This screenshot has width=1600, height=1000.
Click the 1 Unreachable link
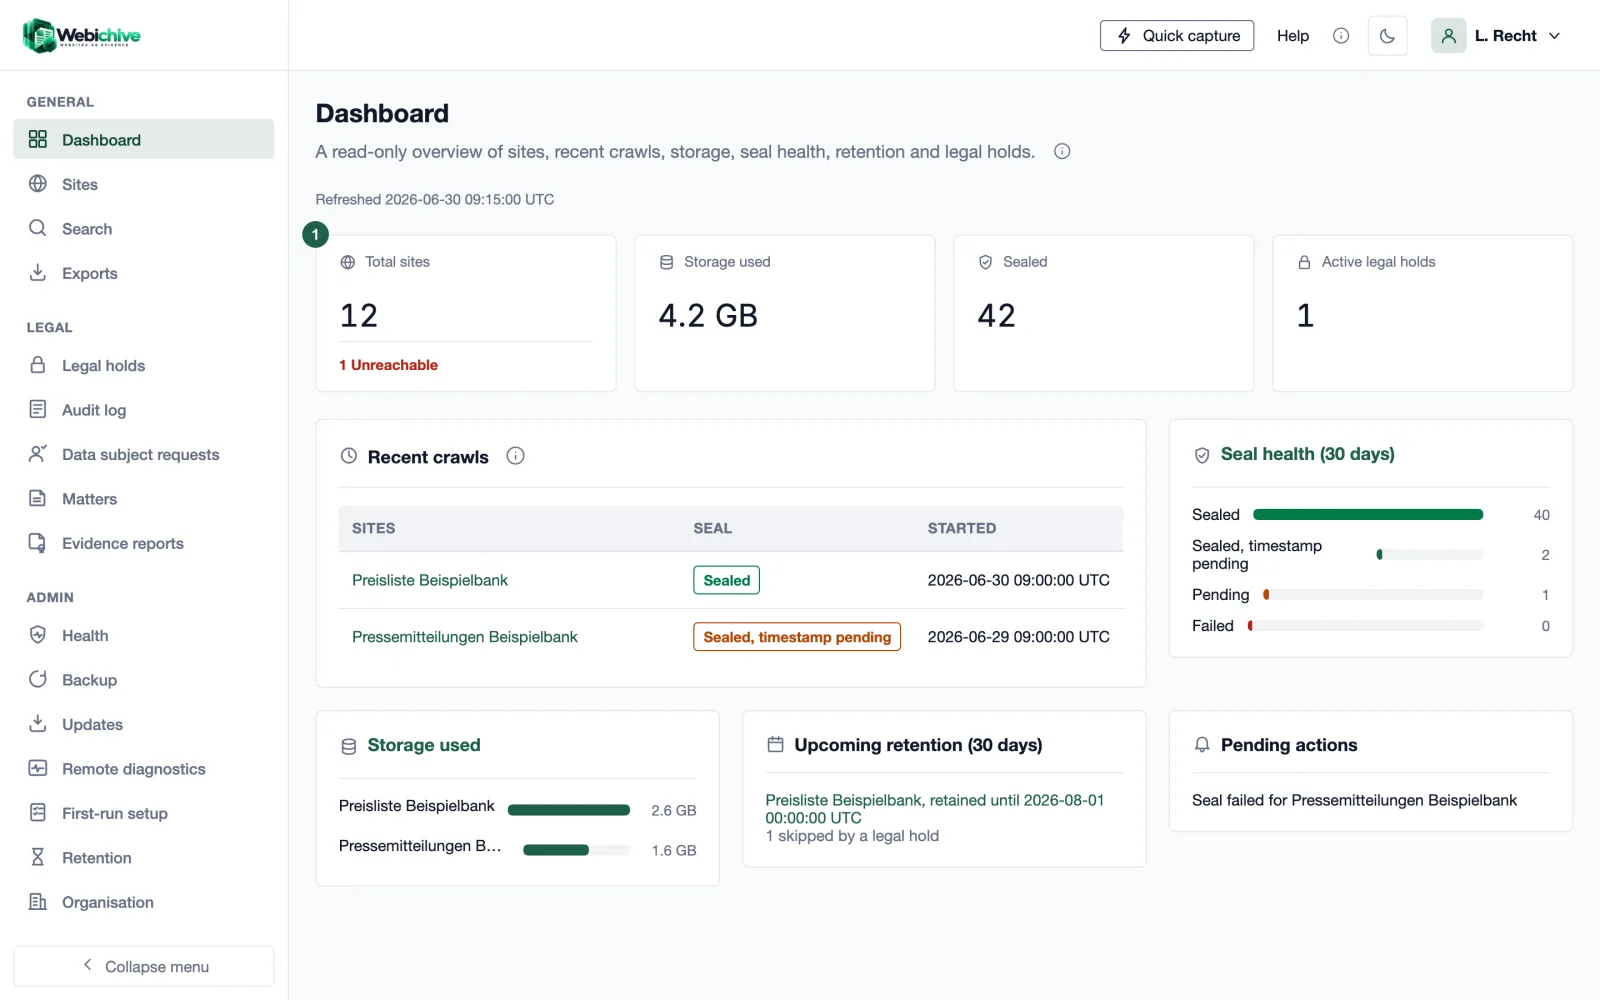(x=388, y=365)
